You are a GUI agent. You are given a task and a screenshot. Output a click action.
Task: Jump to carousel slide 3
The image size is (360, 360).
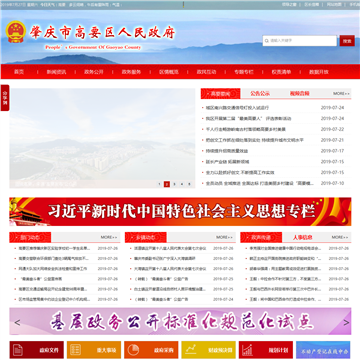click(x=174, y=184)
